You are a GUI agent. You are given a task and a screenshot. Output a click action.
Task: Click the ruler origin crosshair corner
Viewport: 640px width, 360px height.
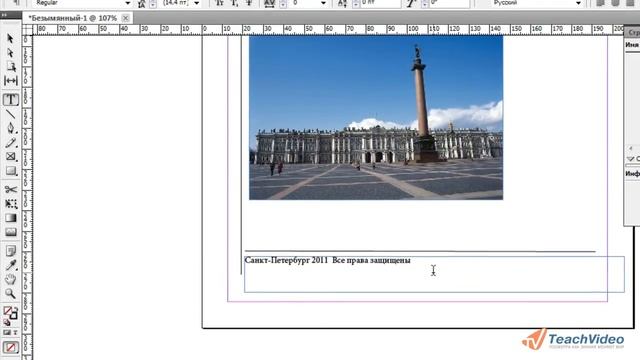pos(27,30)
